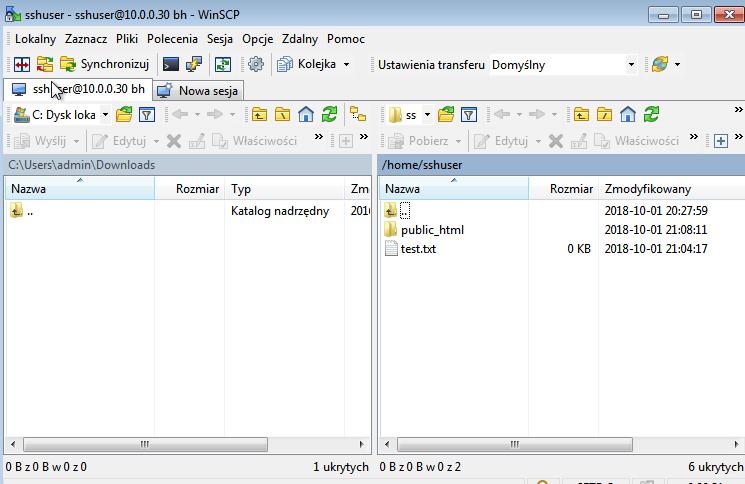Screen dimensions: 745x484
Task: Click the local panel filter icon
Action: click(147, 114)
